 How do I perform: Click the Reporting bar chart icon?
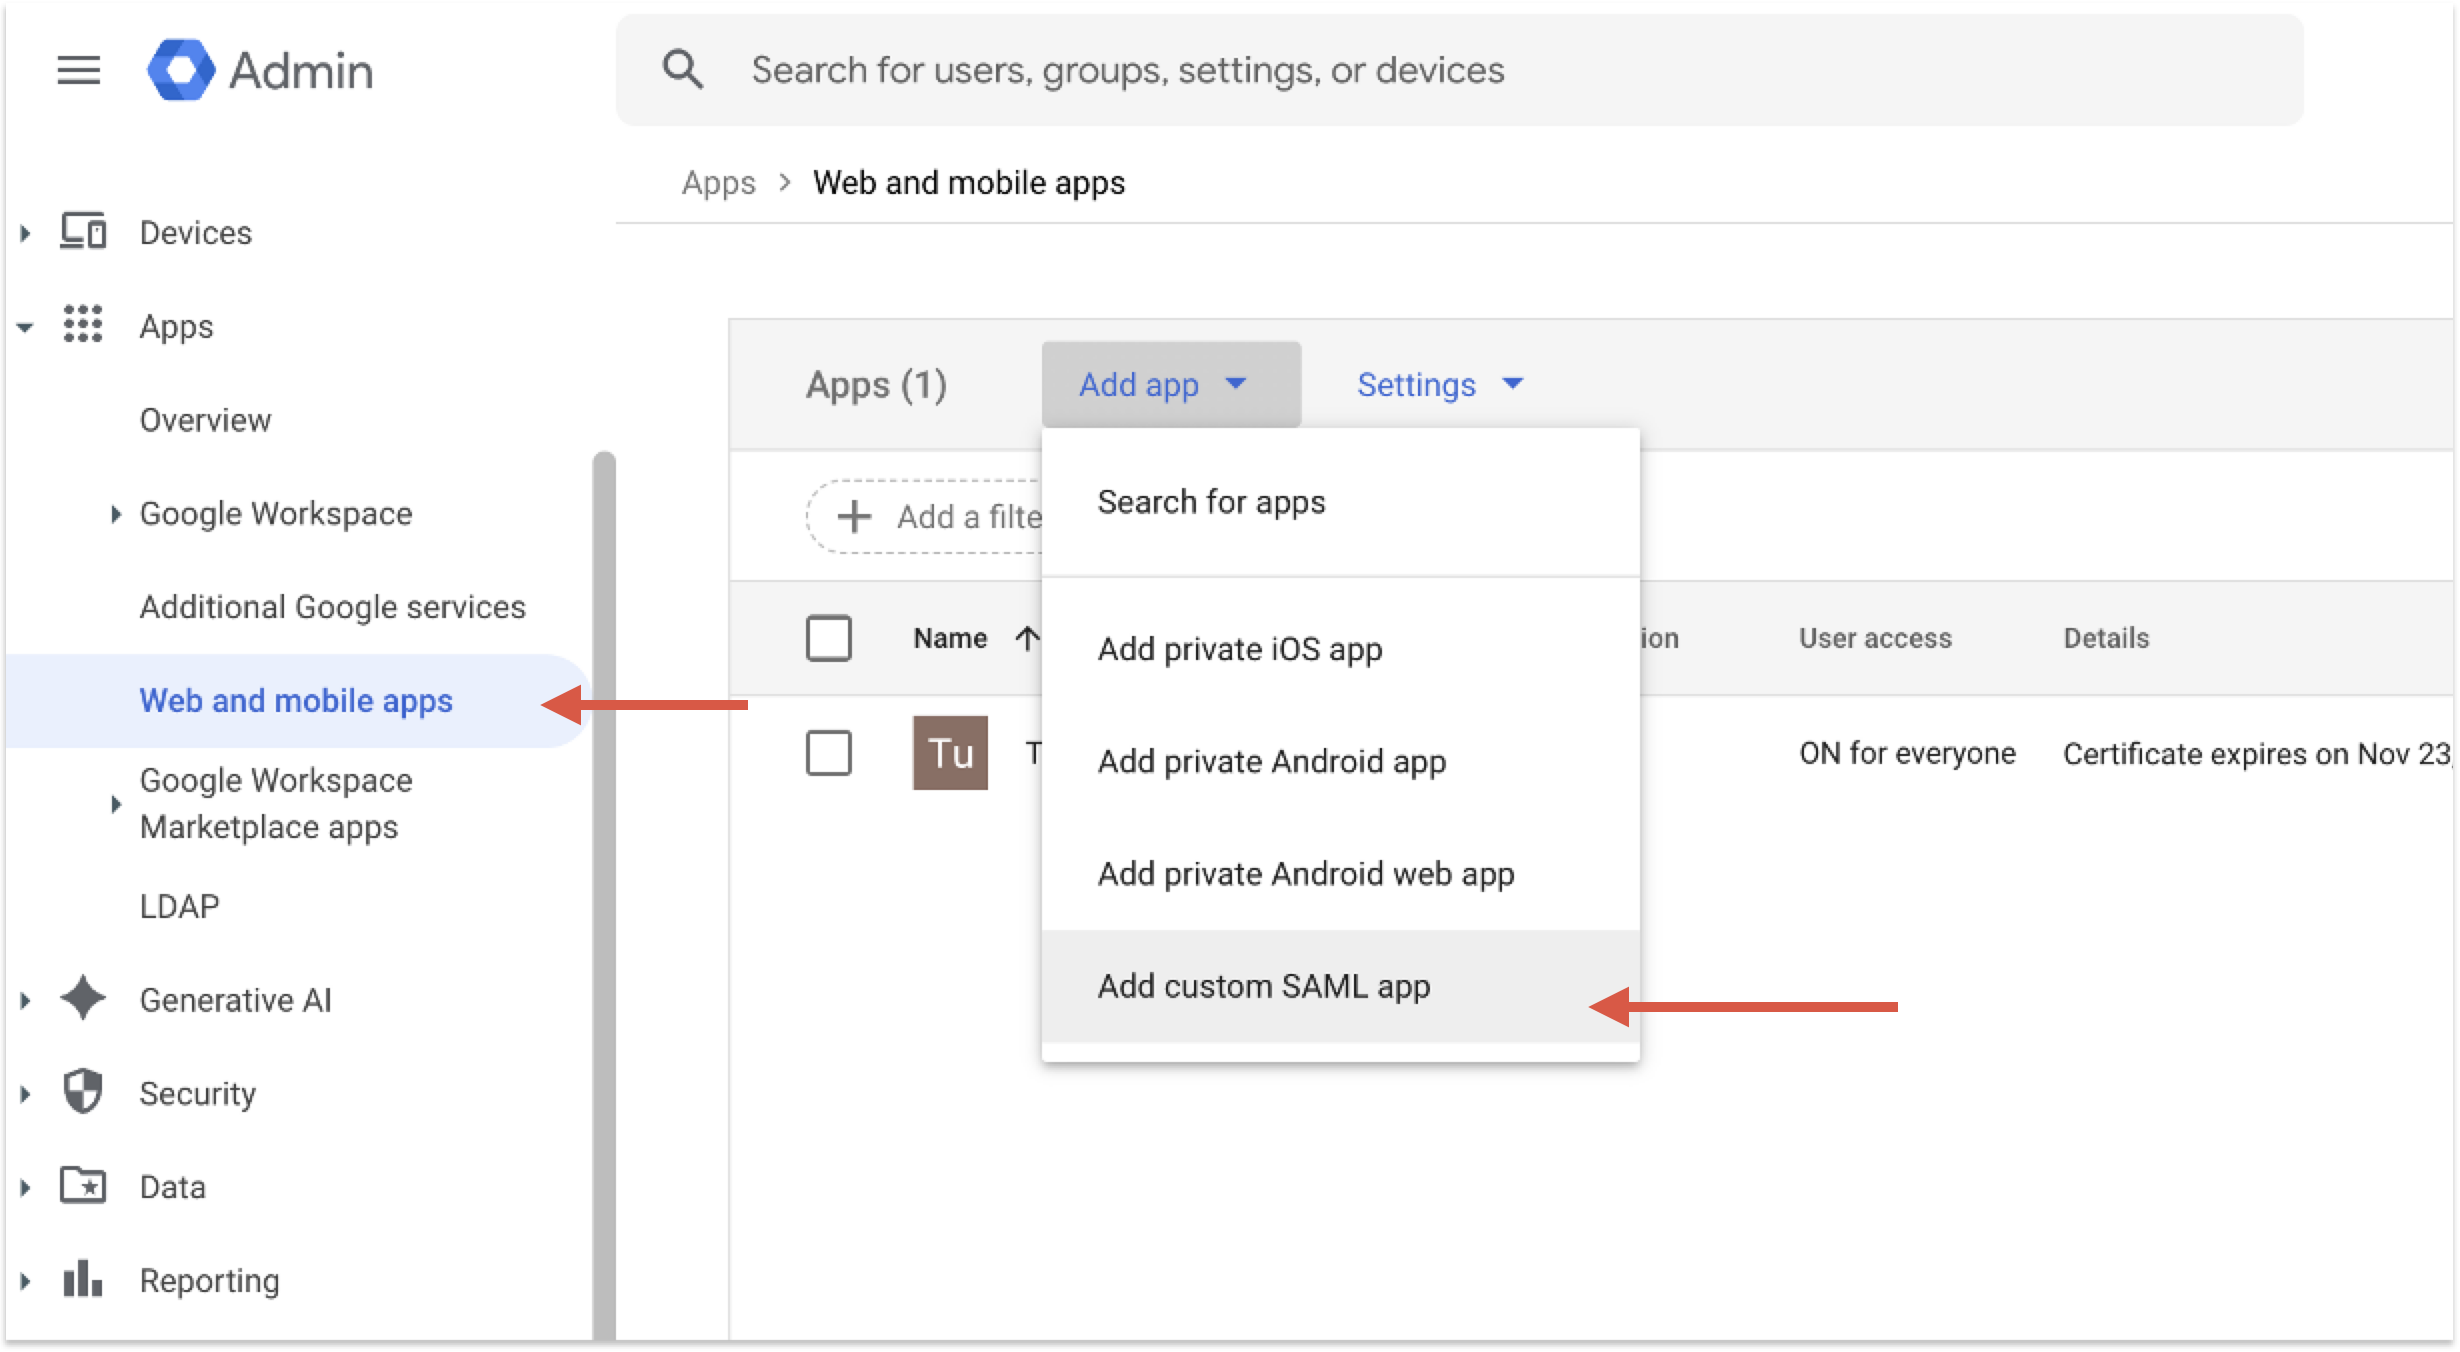click(83, 1279)
